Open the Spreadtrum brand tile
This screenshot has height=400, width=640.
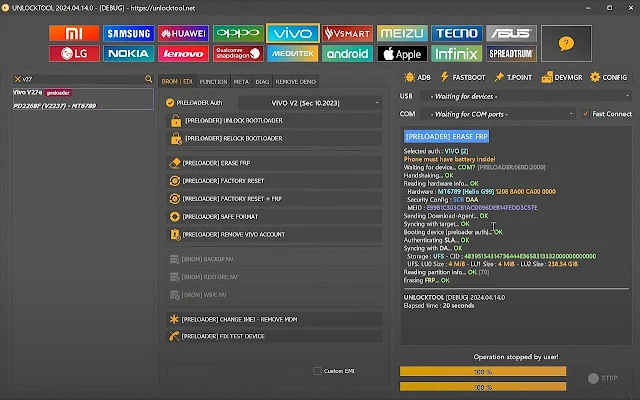pos(511,53)
